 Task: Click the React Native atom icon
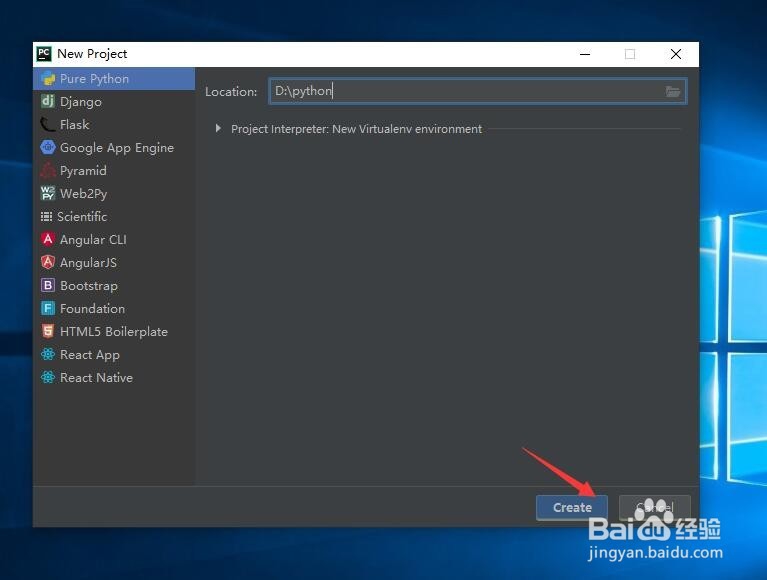[x=48, y=377]
